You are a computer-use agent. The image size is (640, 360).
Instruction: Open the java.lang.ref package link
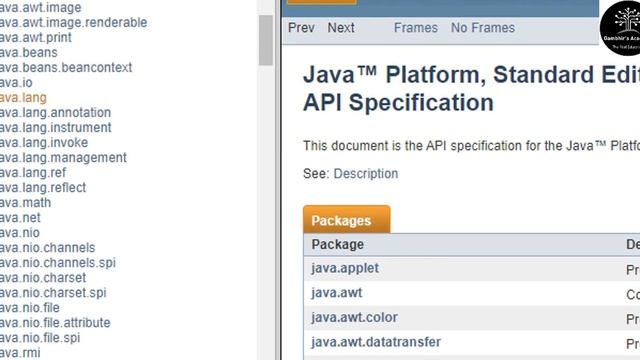[33, 173]
